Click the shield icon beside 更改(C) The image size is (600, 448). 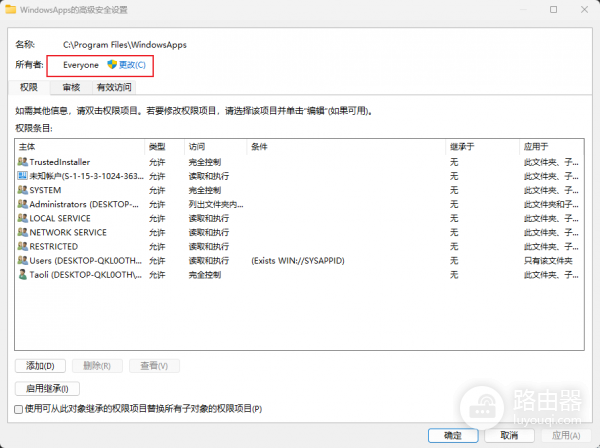click(112, 65)
